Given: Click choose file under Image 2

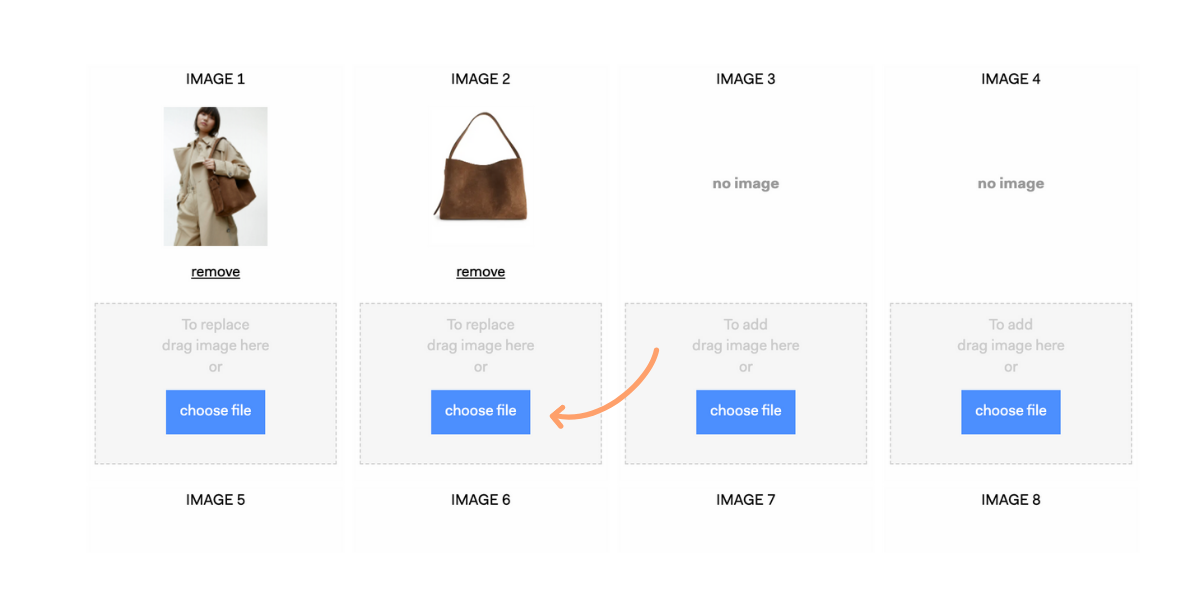Looking at the screenshot, I should tap(480, 411).
